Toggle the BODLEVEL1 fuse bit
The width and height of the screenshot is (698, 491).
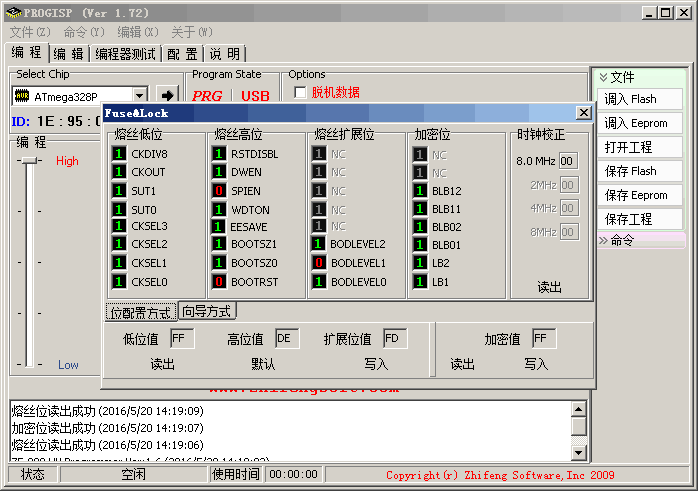point(319,263)
